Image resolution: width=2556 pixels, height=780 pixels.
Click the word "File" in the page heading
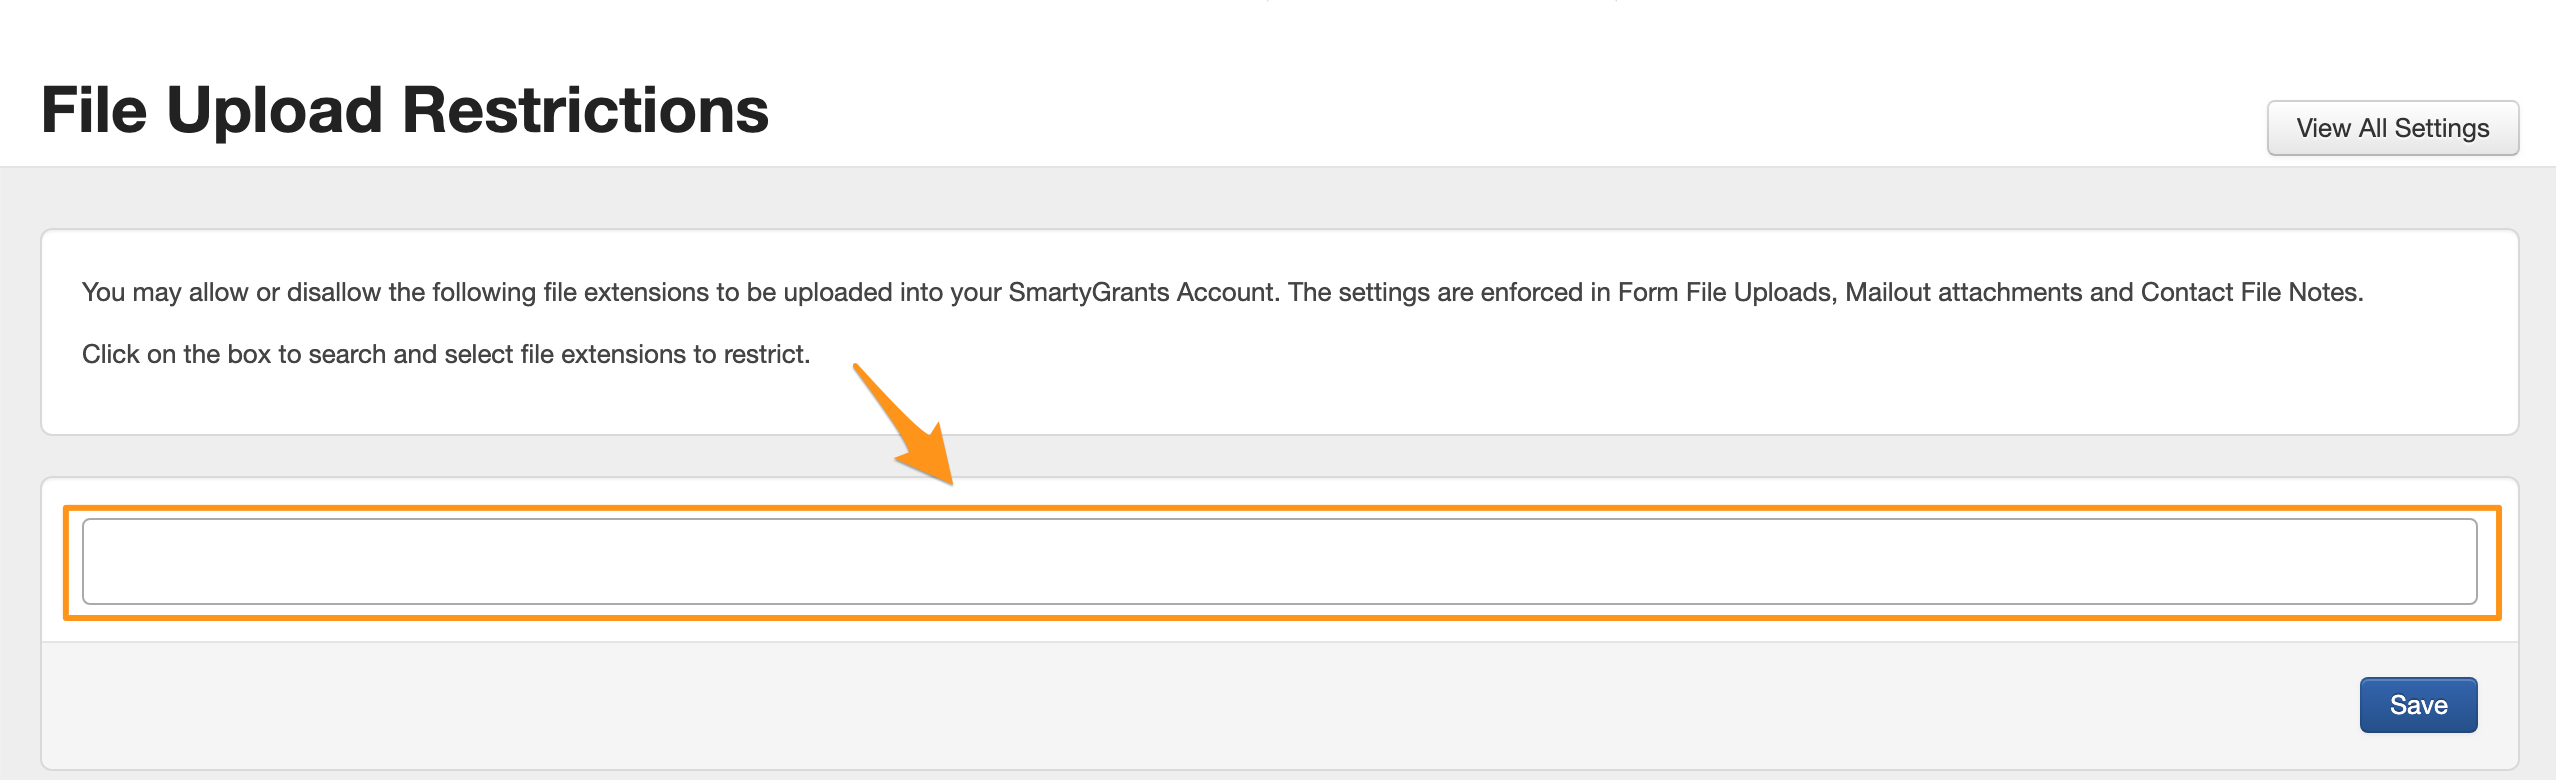(x=94, y=110)
